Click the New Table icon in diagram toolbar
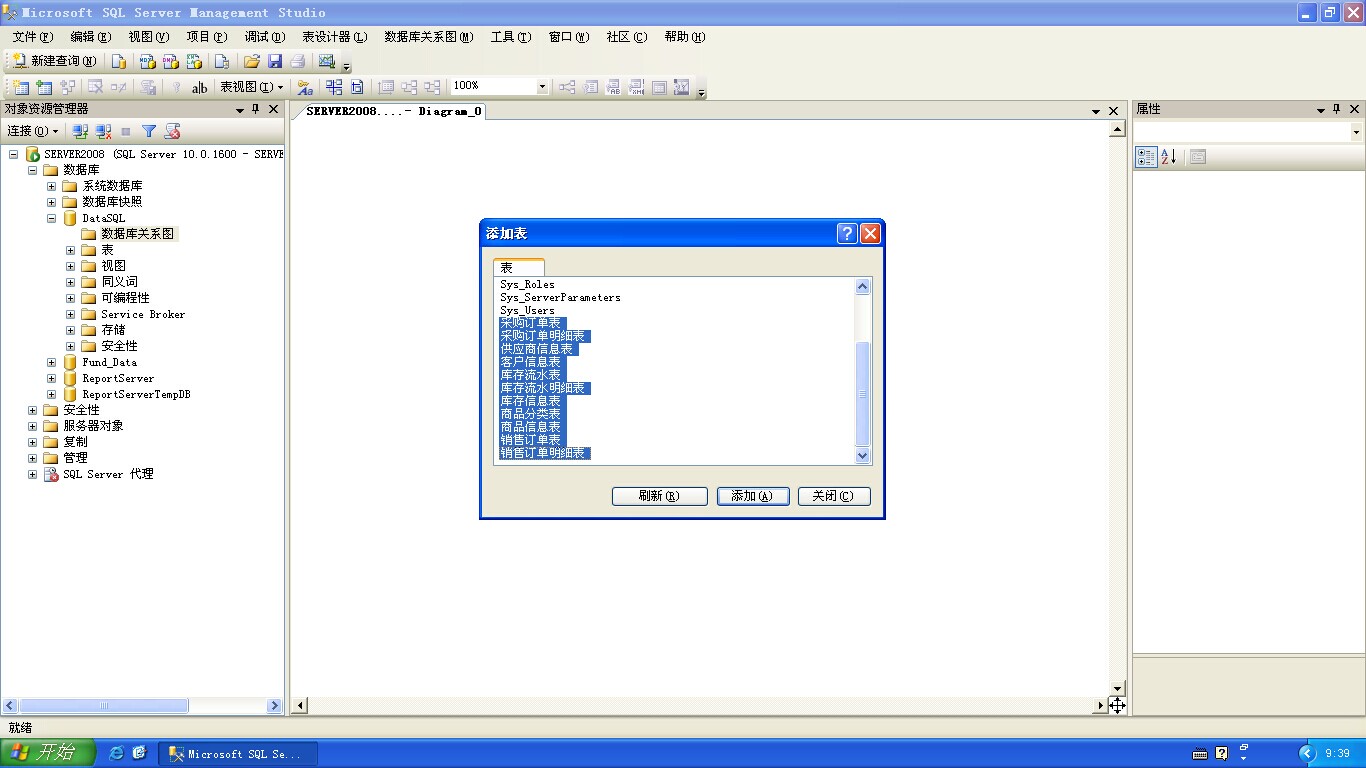Viewport: 1366px width, 768px height. (20, 87)
